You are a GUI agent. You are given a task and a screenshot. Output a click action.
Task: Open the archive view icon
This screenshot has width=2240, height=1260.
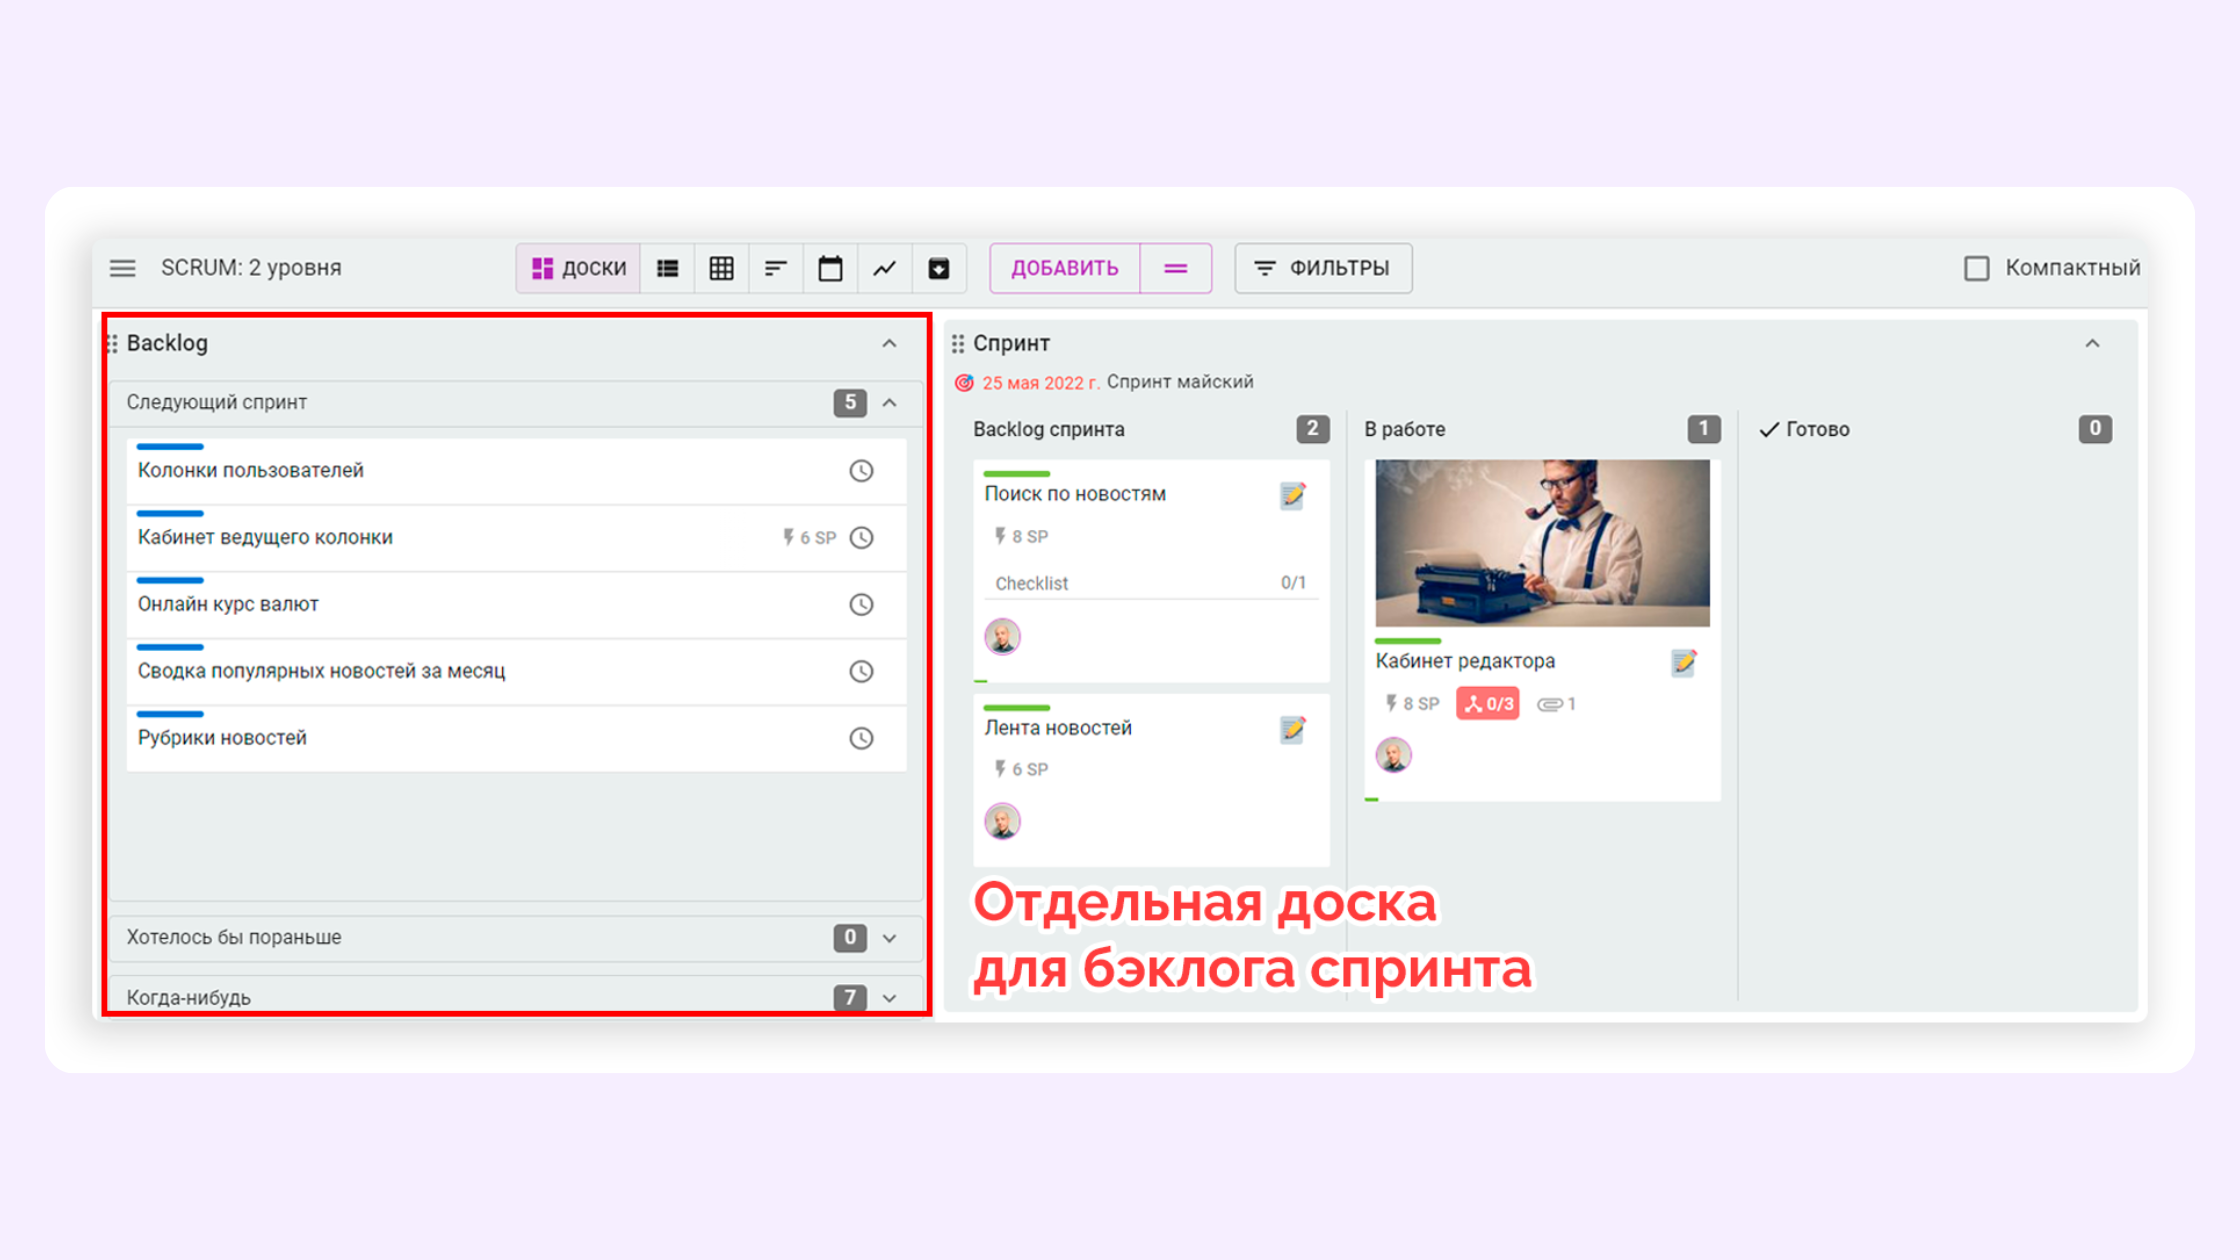pyautogui.click(x=938, y=268)
